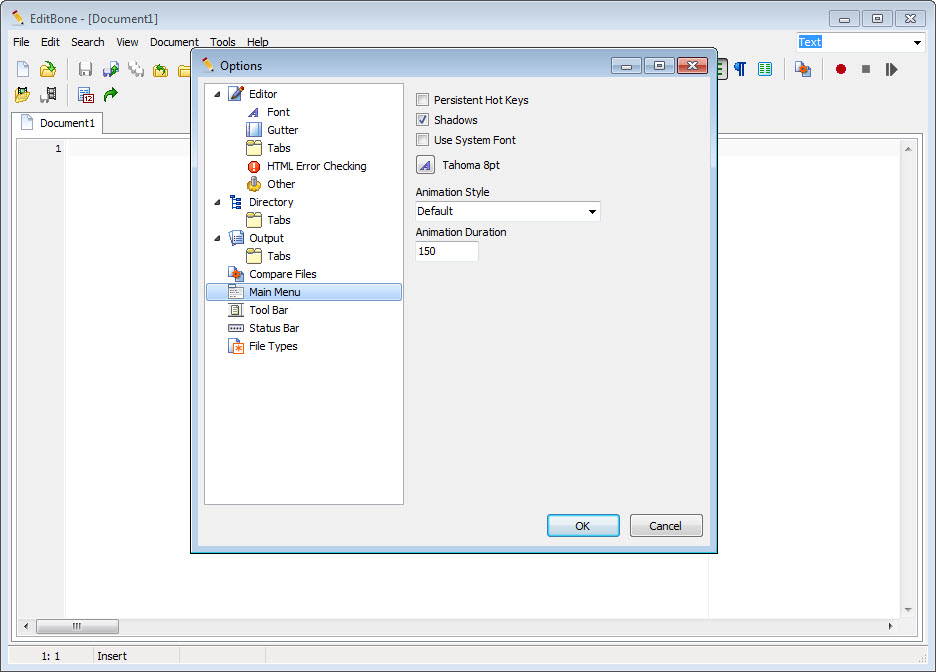Image resolution: width=936 pixels, height=672 pixels.
Task: Open the Animation Style dropdown
Action: (507, 211)
